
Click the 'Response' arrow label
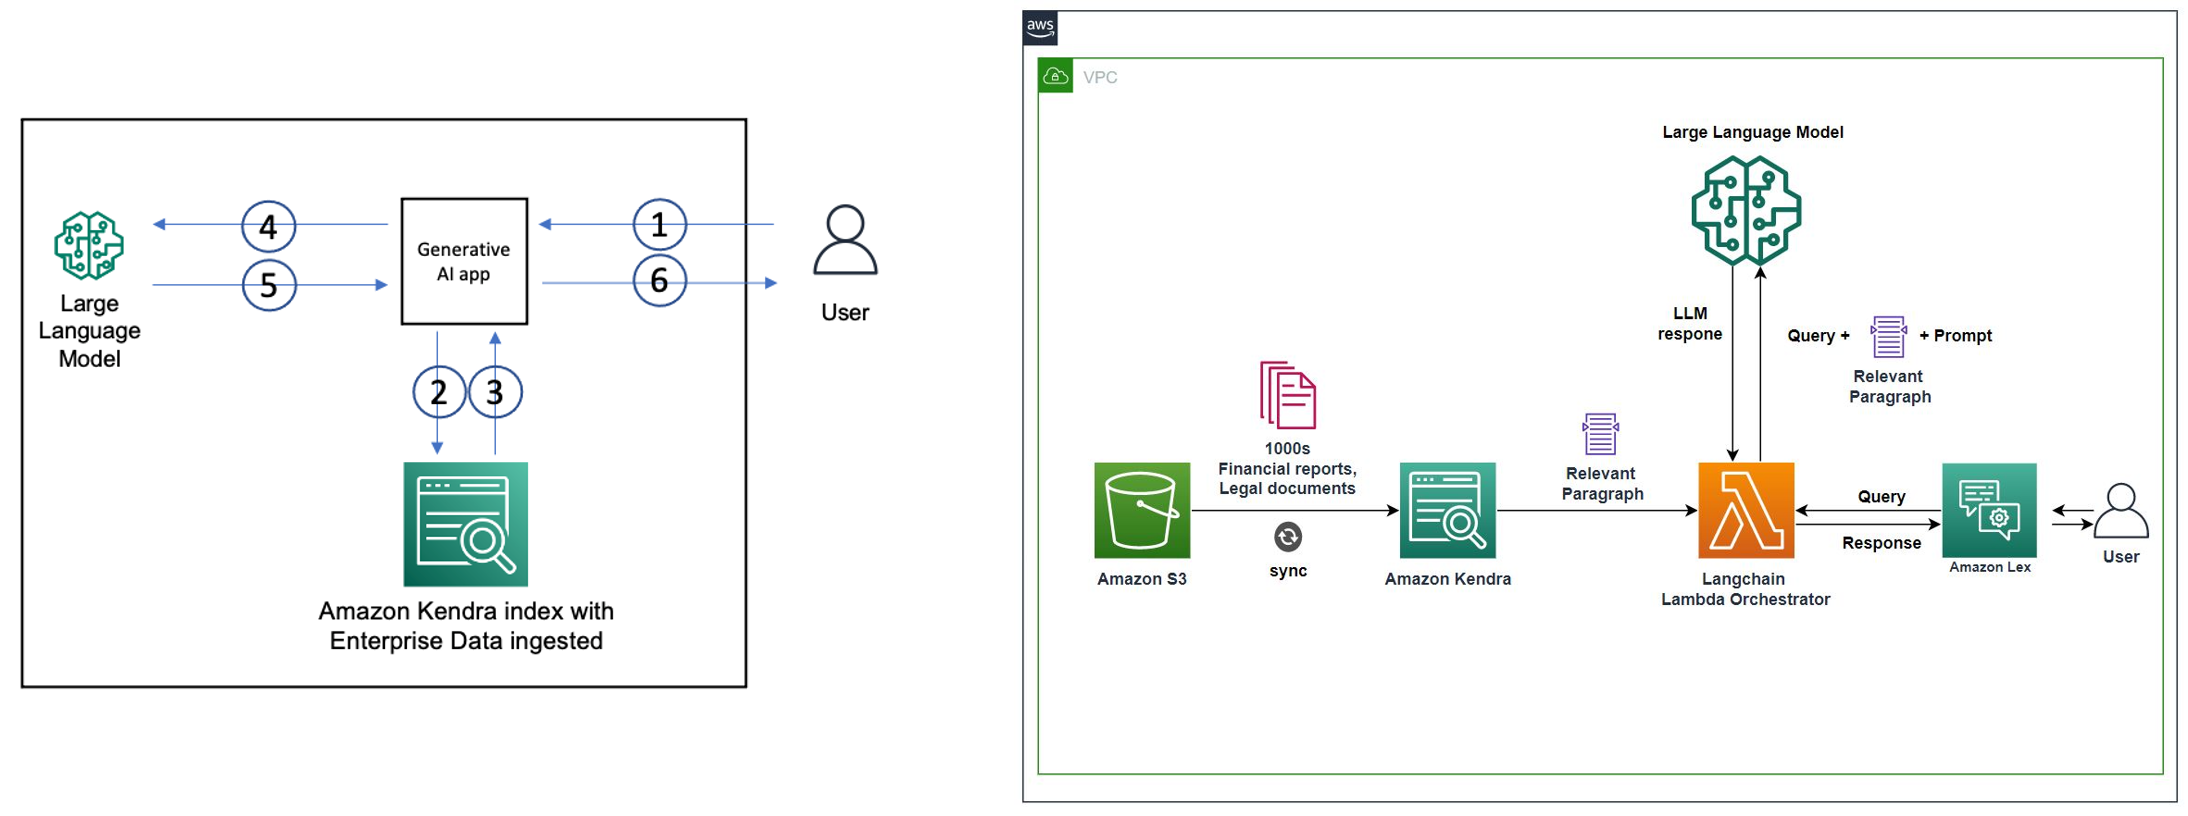(x=1881, y=543)
